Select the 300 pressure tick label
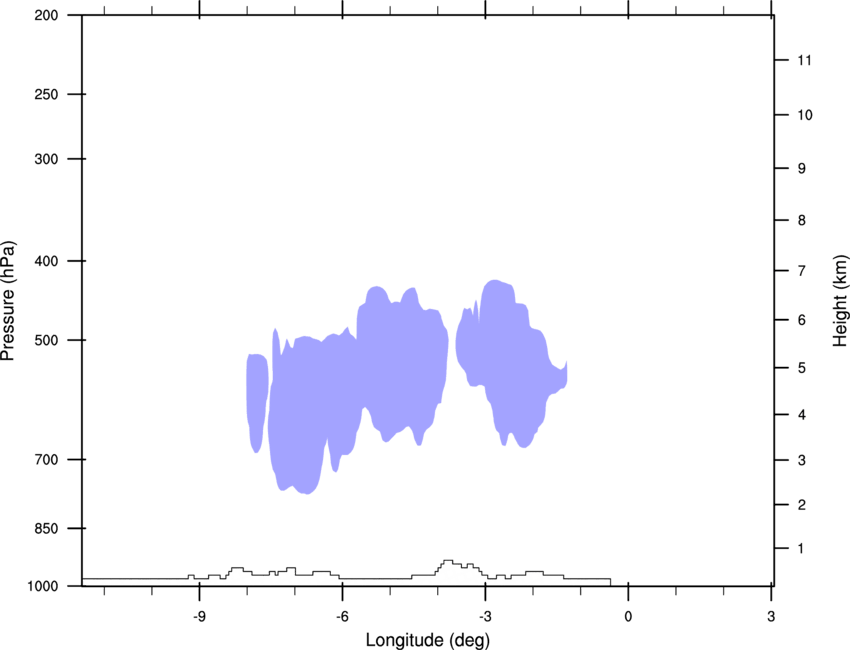 tap(46, 159)
